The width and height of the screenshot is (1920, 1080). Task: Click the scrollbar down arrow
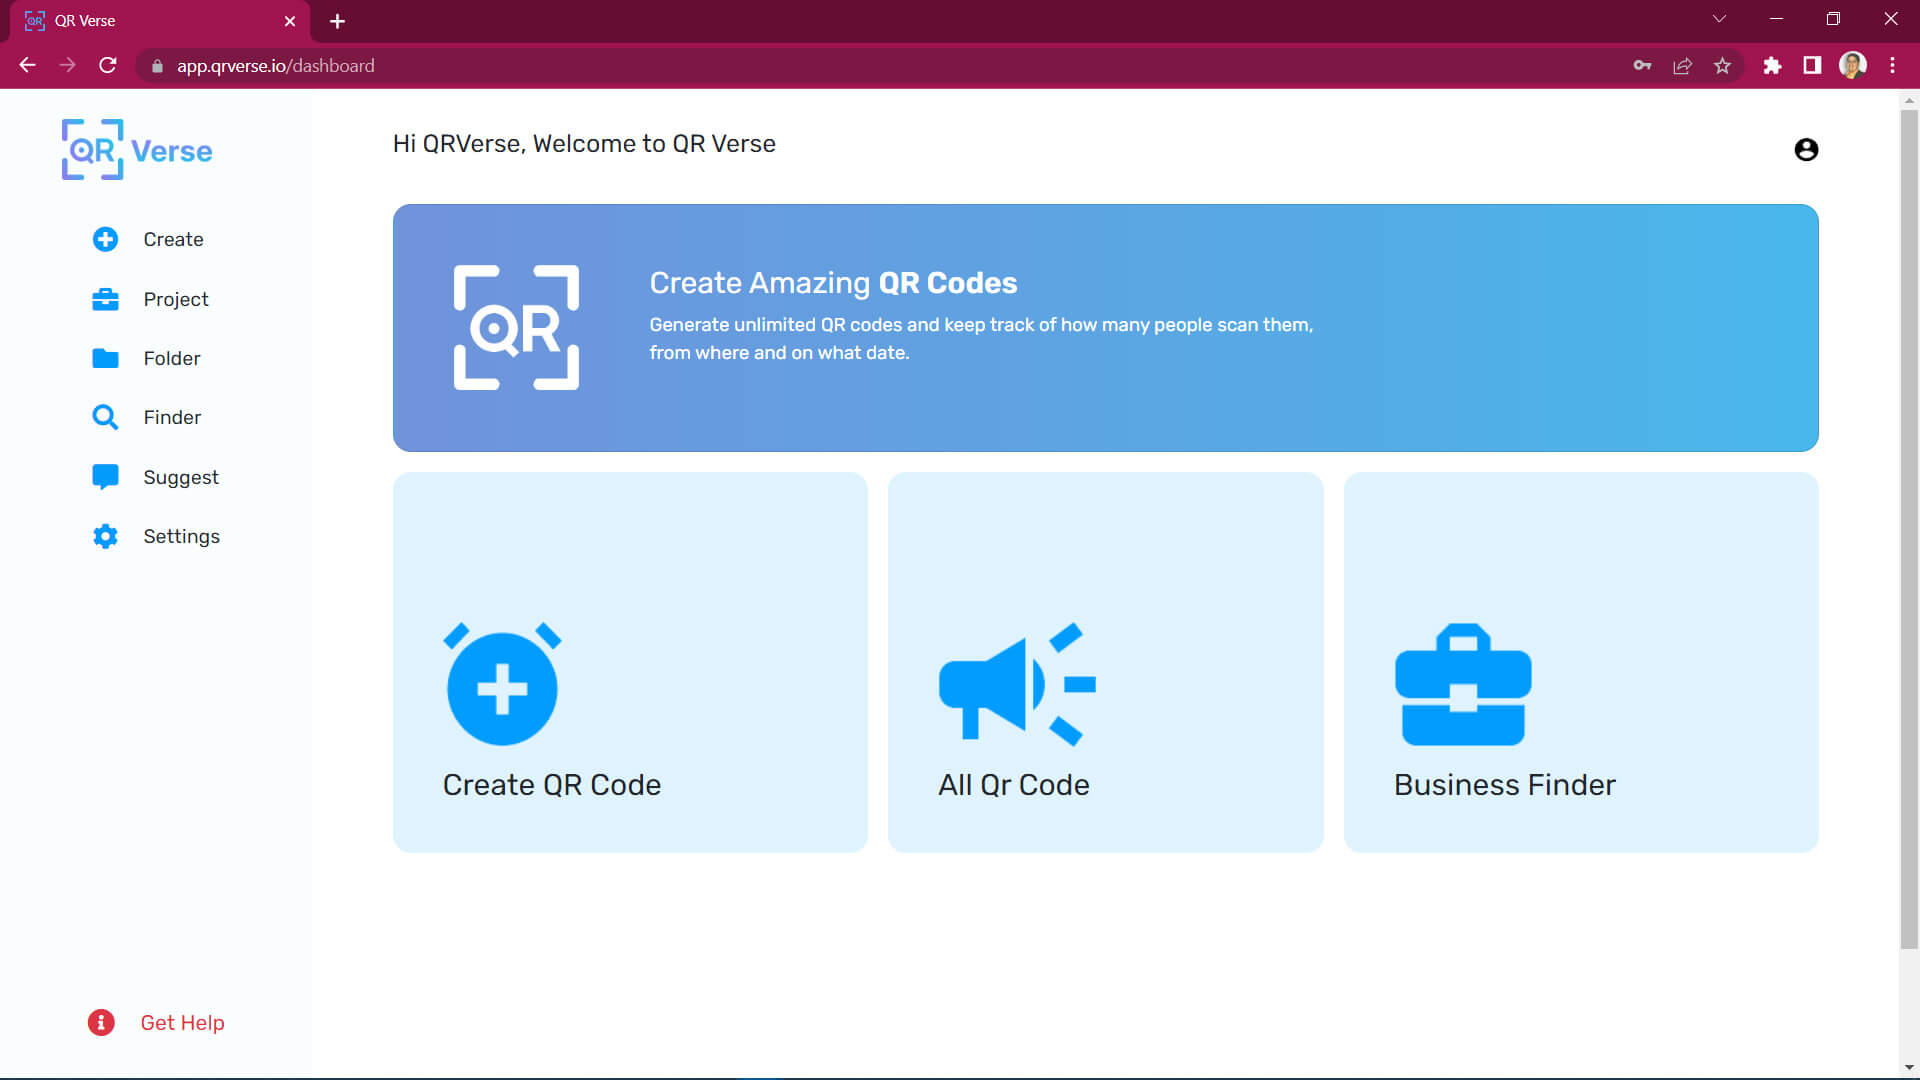[1909, 1068]
